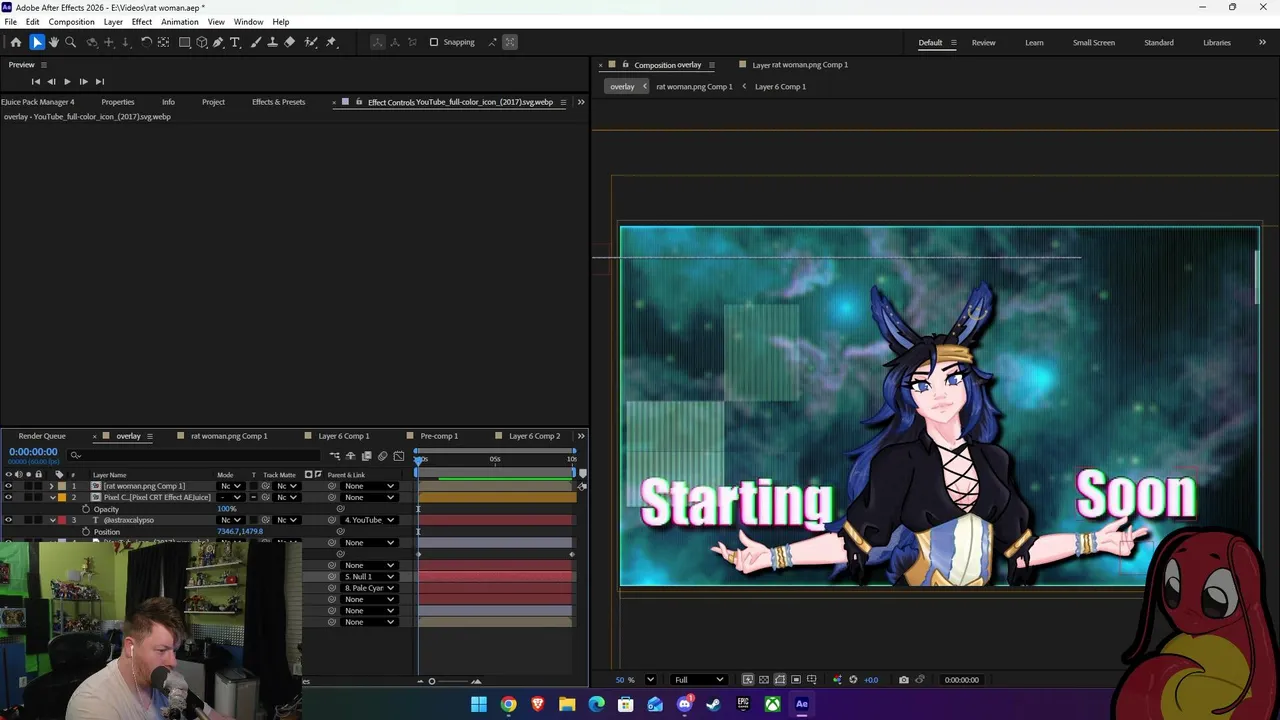Select the Pan Behind anchor point tool
Viewport: 1280px width, 720px height.
[x=163, y=42]
